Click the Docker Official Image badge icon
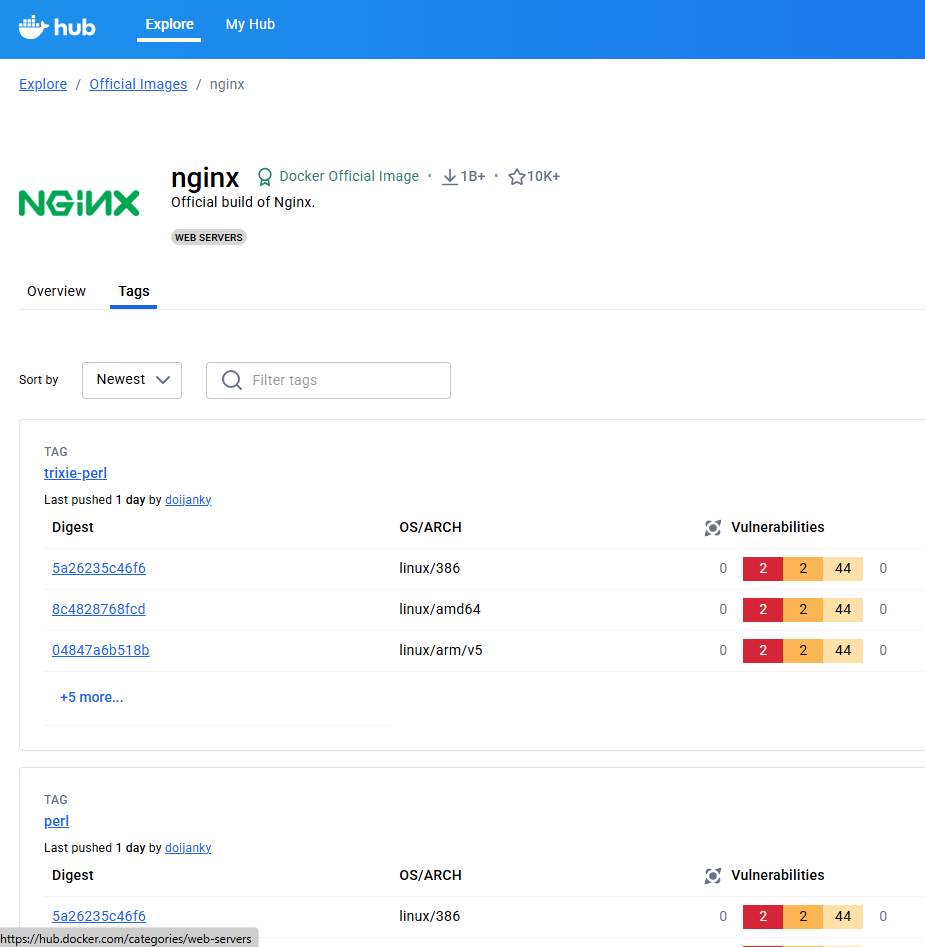This screenshot has height=947, width=925. point(264,176)
